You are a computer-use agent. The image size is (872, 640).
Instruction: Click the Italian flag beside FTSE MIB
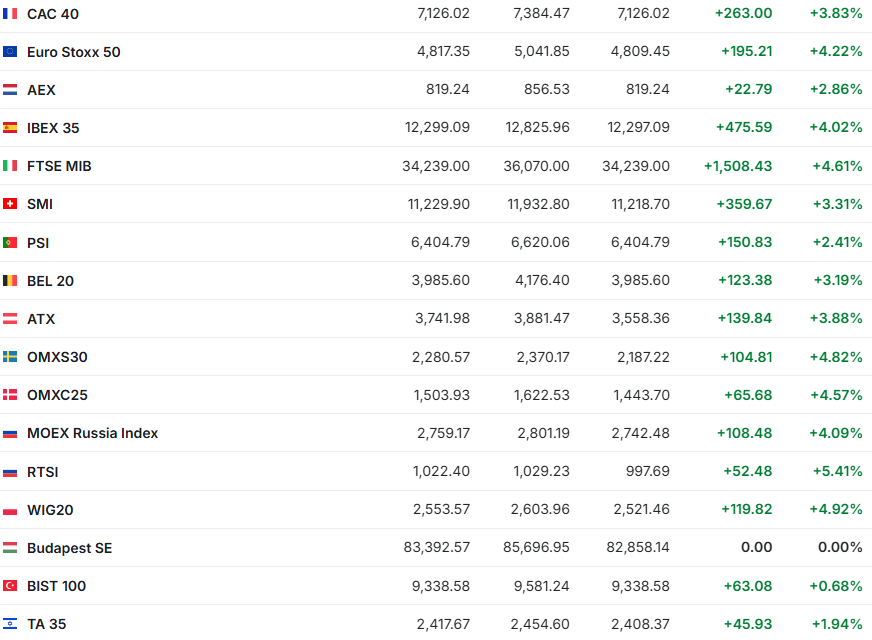pos(10,166)
